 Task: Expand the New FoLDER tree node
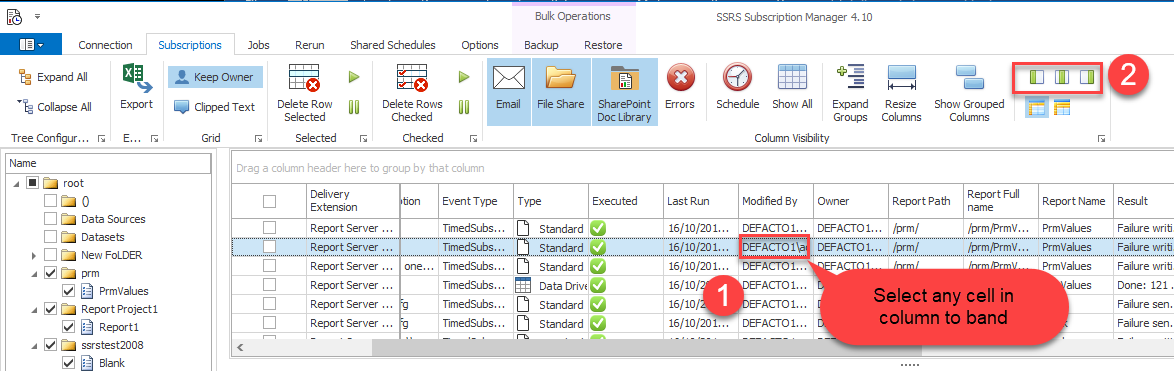[34, 256]
